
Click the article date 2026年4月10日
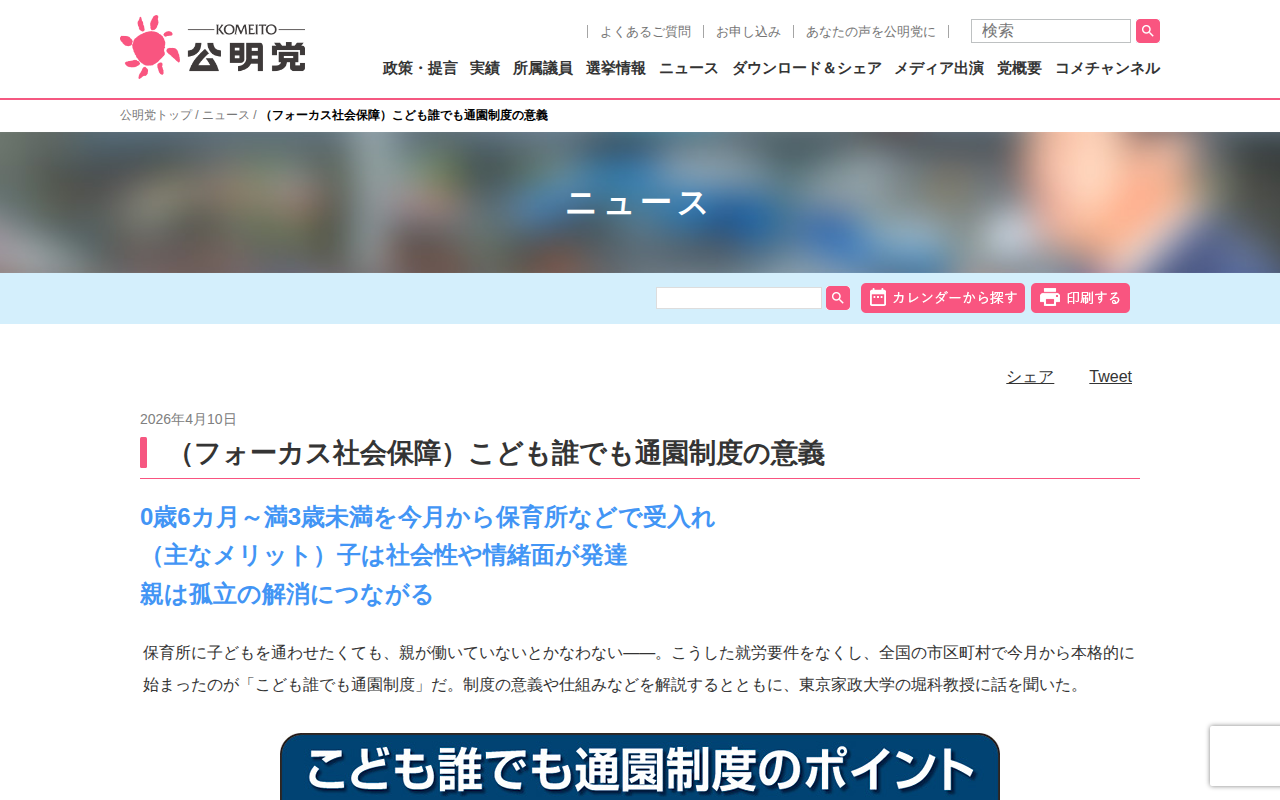click(188, 419)
